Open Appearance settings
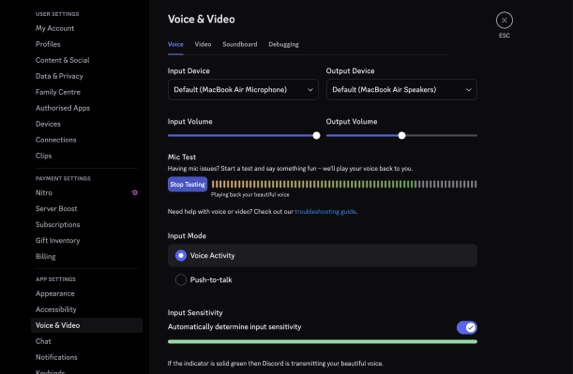This screenshot has width=573, height=374. (x=55, y=294)
